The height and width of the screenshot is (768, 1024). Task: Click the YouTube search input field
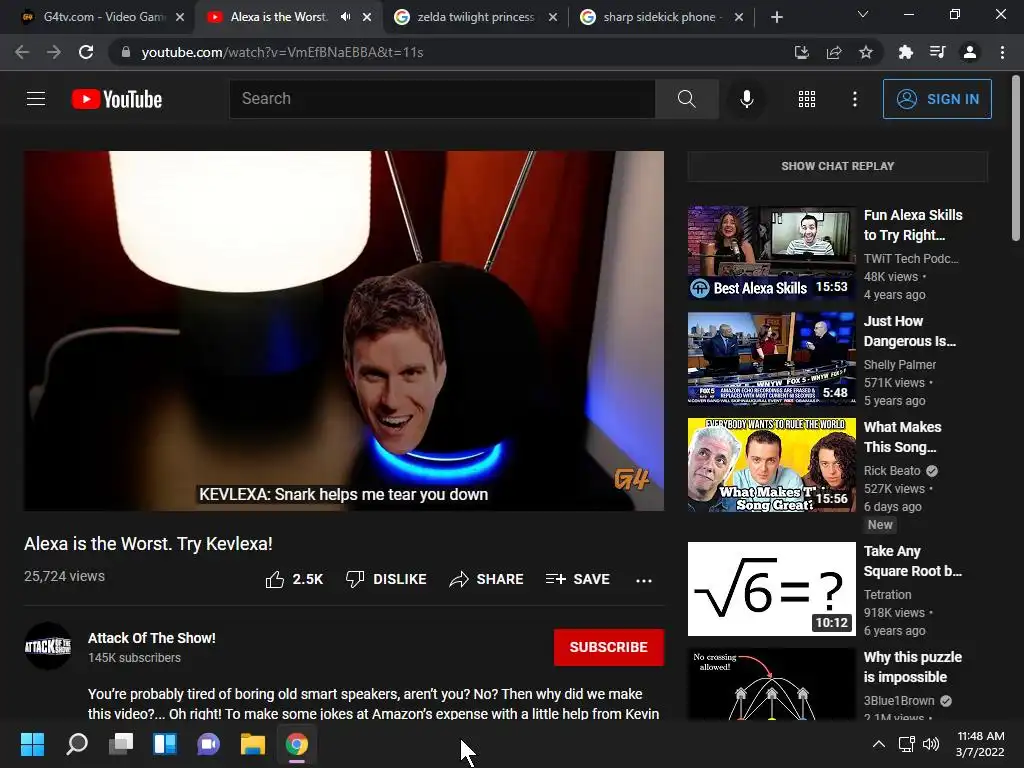coord(442,99)
